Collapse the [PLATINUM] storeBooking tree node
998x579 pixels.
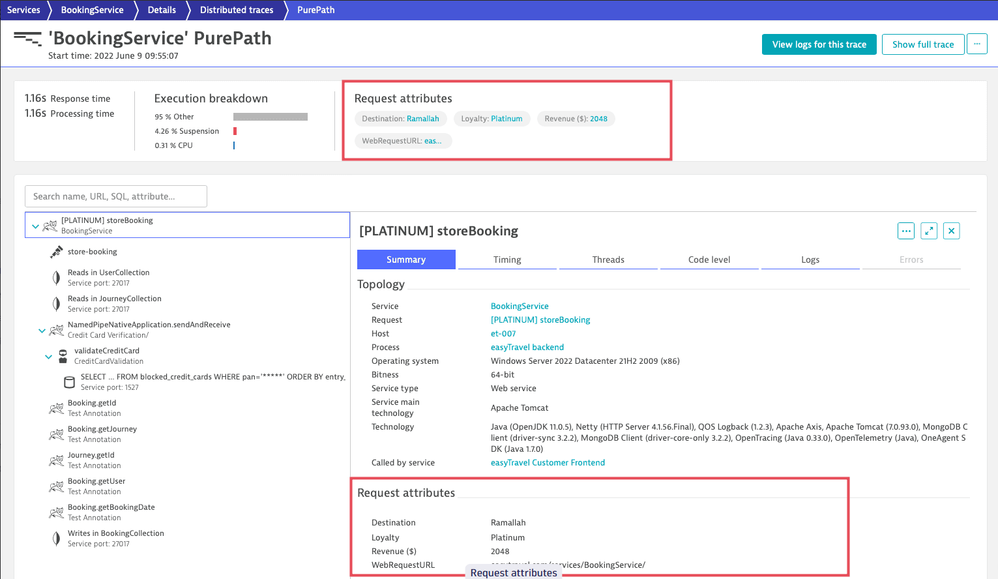pos(36,226)
